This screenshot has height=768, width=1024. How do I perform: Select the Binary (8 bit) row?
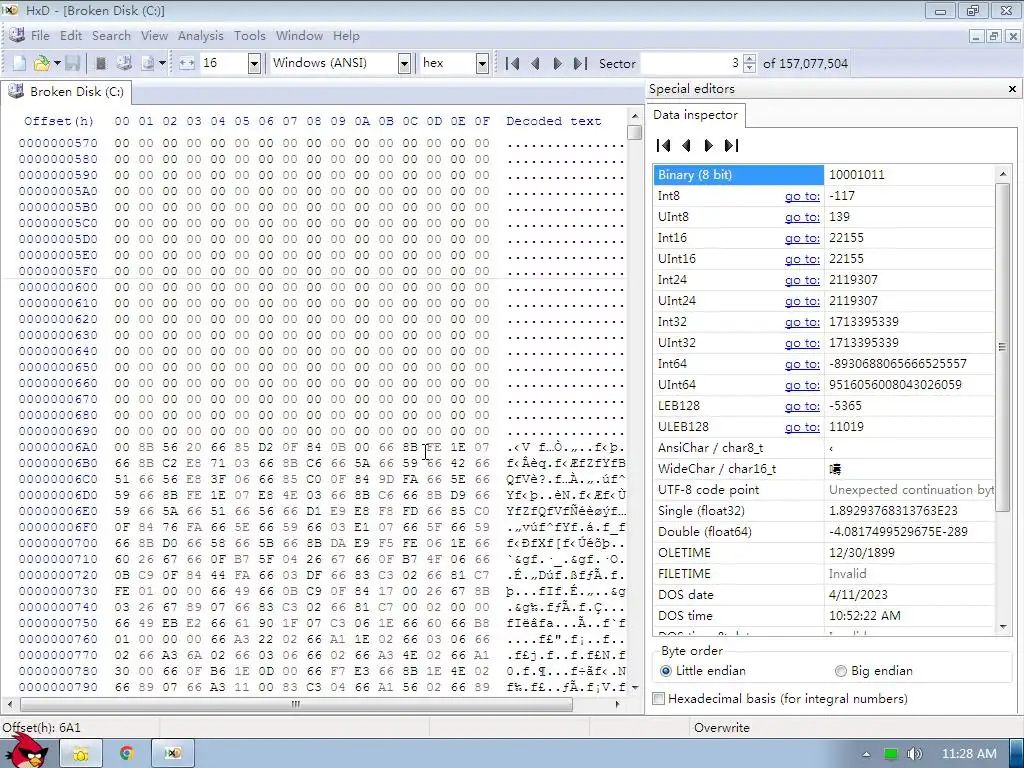(824, 175)
